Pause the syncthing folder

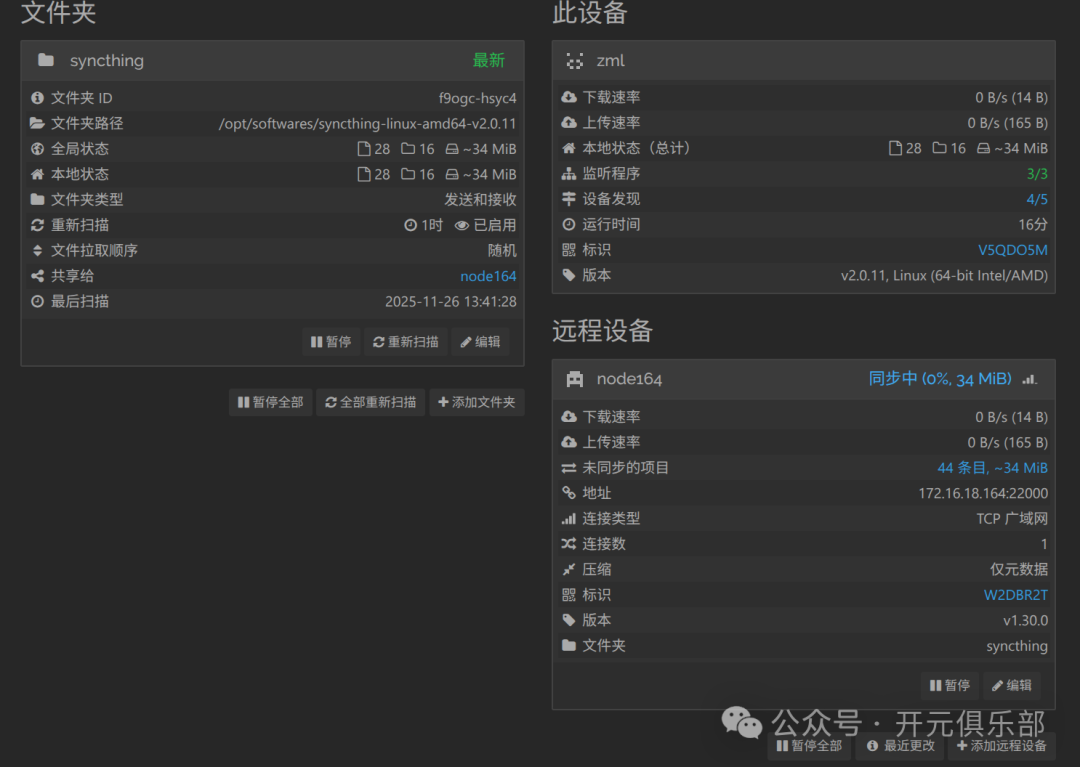331,342
